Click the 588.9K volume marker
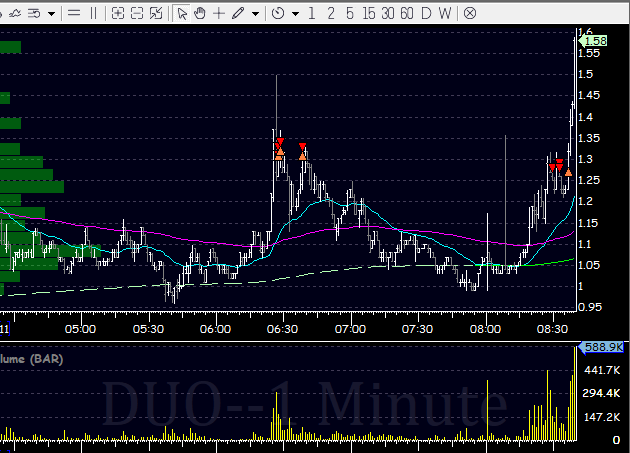Image resolution: width=630 pixels, height=453 pixels. [601, 347]
